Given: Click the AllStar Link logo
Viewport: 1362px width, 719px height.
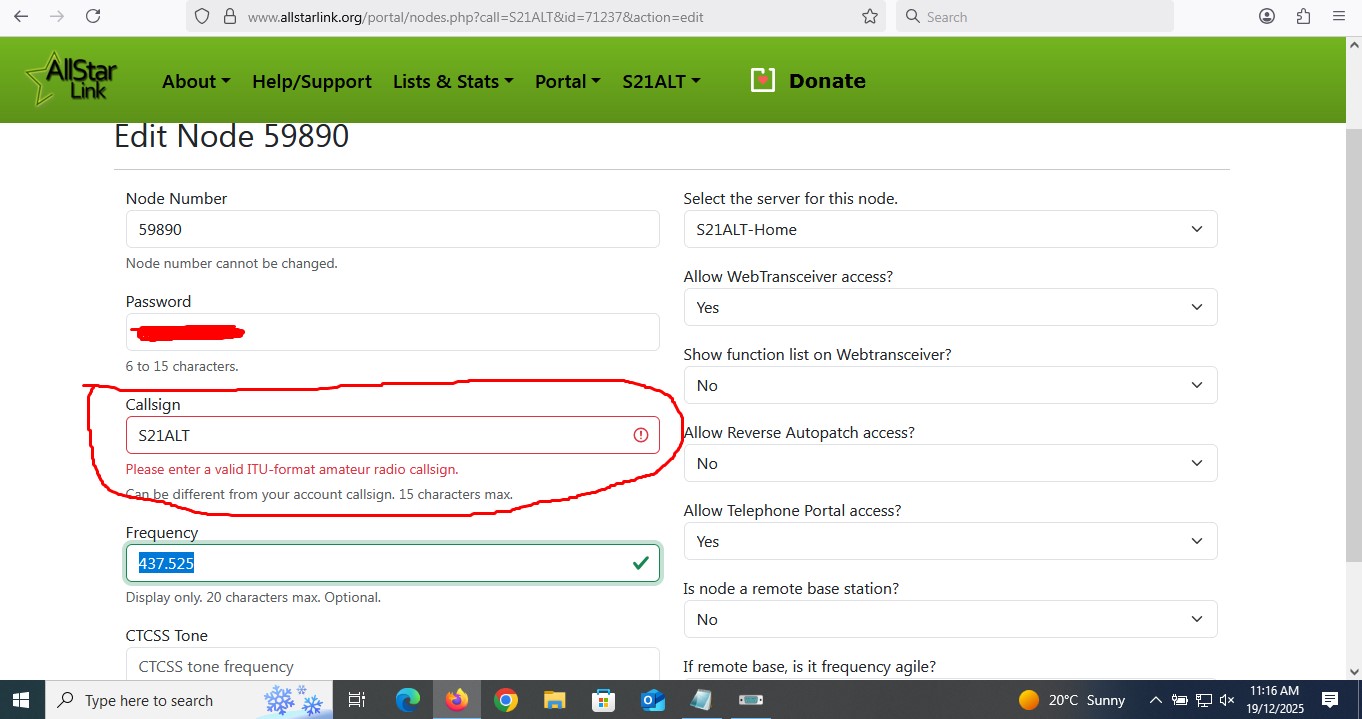Looking at the screenshot, I should [72, 80].
